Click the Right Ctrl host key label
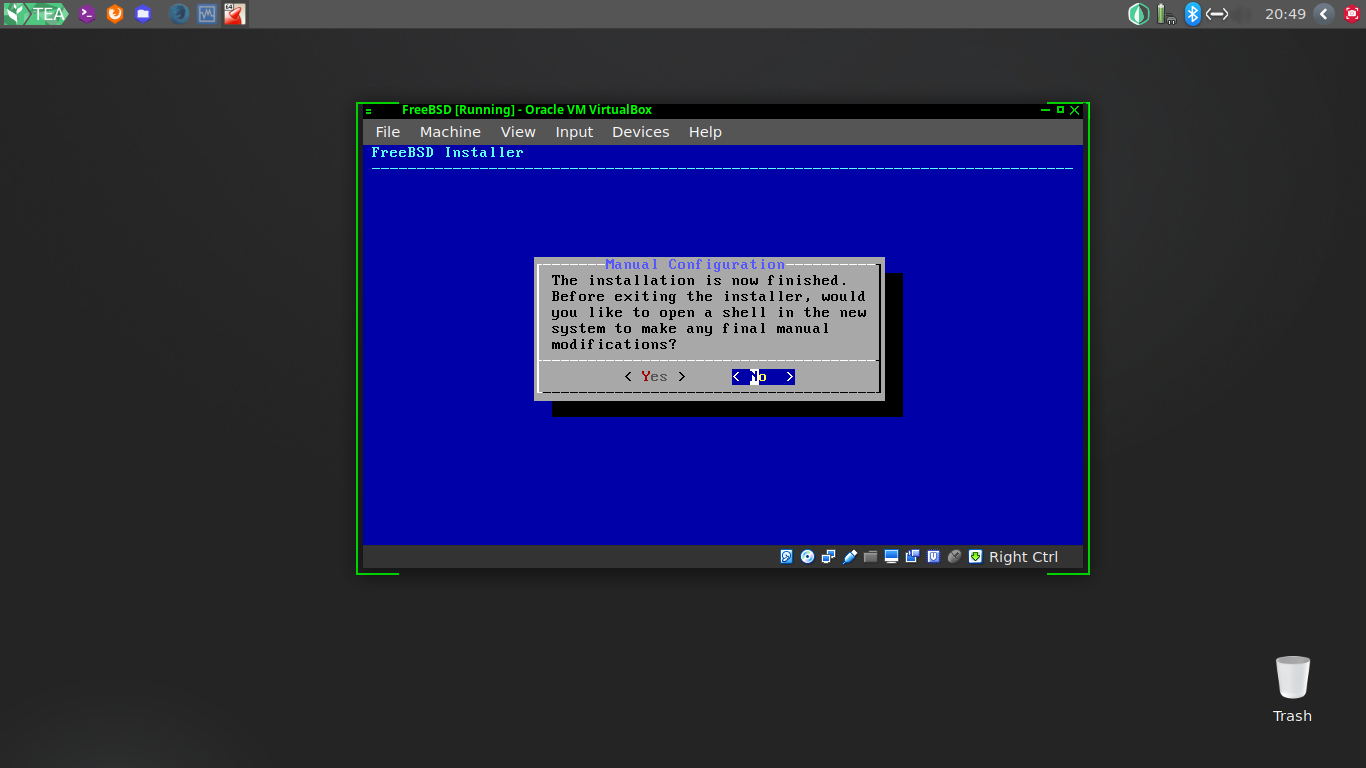 [x=1023, y=557]
